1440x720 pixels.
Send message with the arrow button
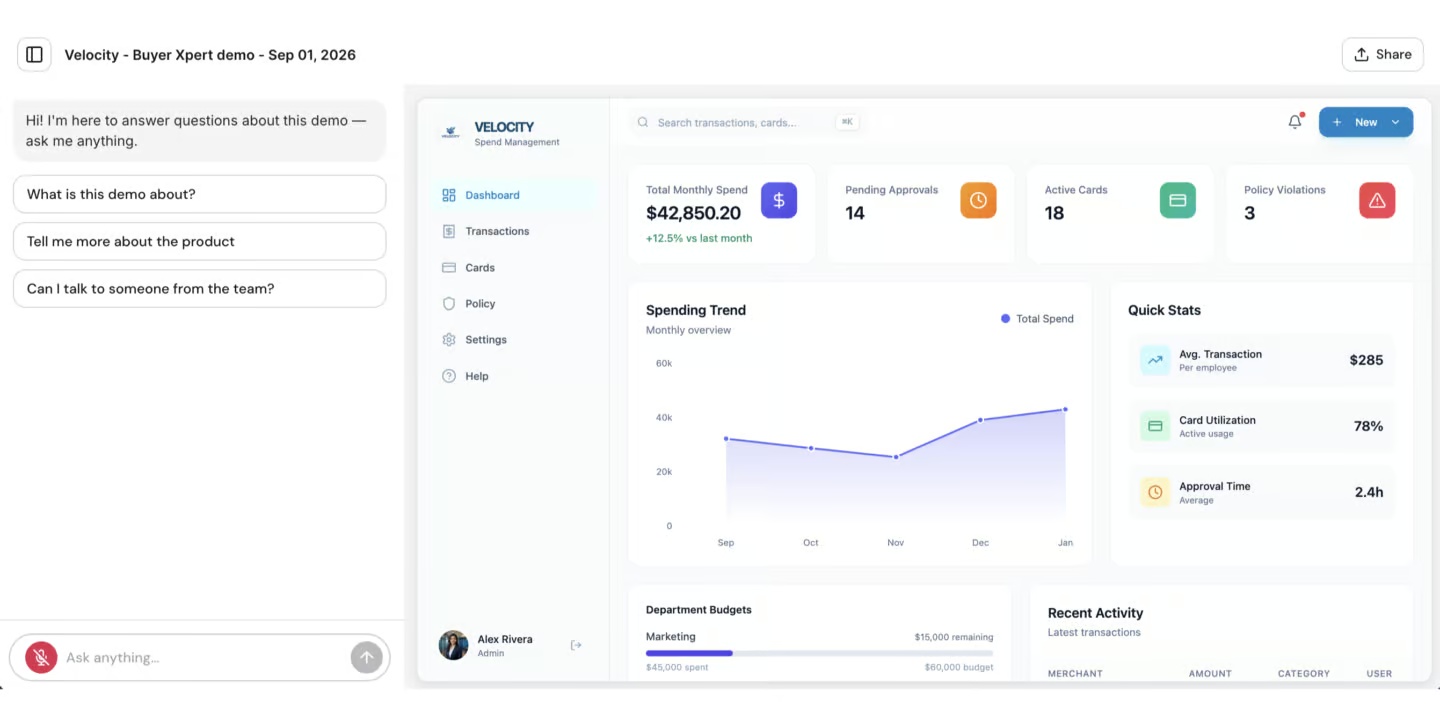point(366,657)
